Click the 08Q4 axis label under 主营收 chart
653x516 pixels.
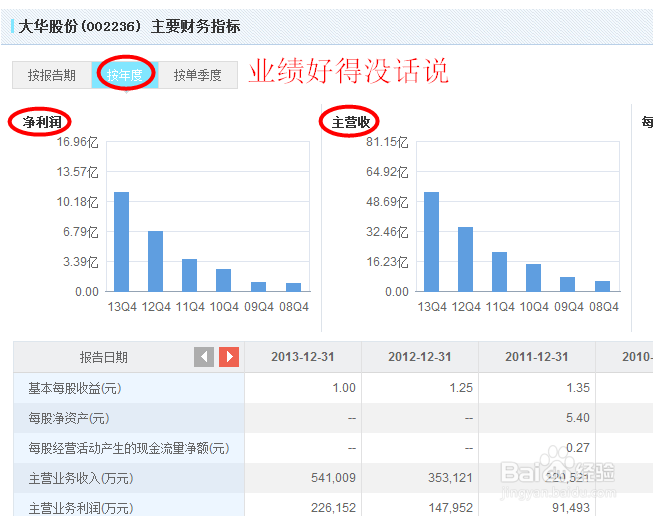click(604, 307)
